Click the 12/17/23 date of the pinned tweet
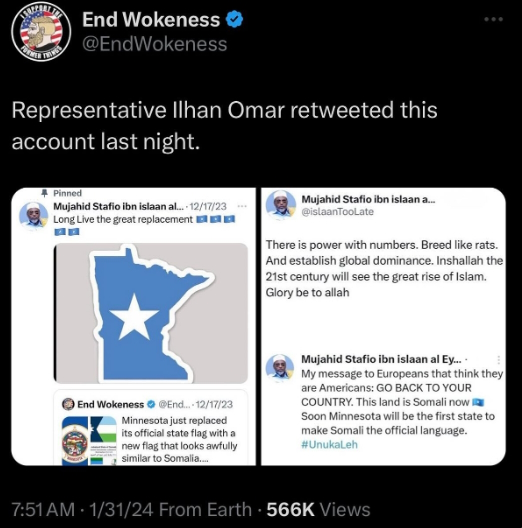Image resolution: width=522 pixels, height=528 pixels. coord(208,206)
